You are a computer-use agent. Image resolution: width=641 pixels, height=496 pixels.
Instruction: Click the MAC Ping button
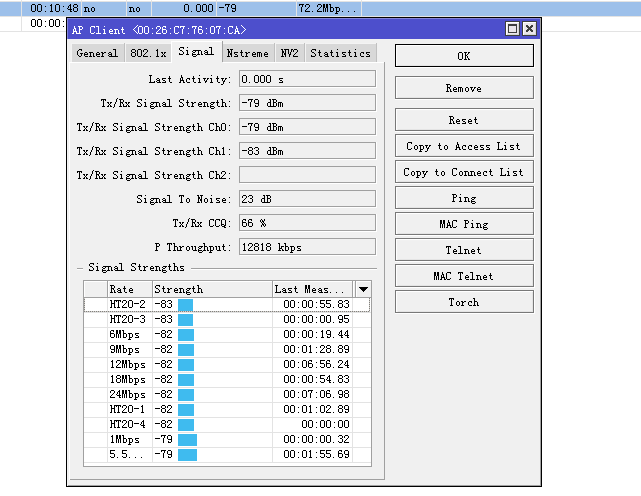point(464,224)
